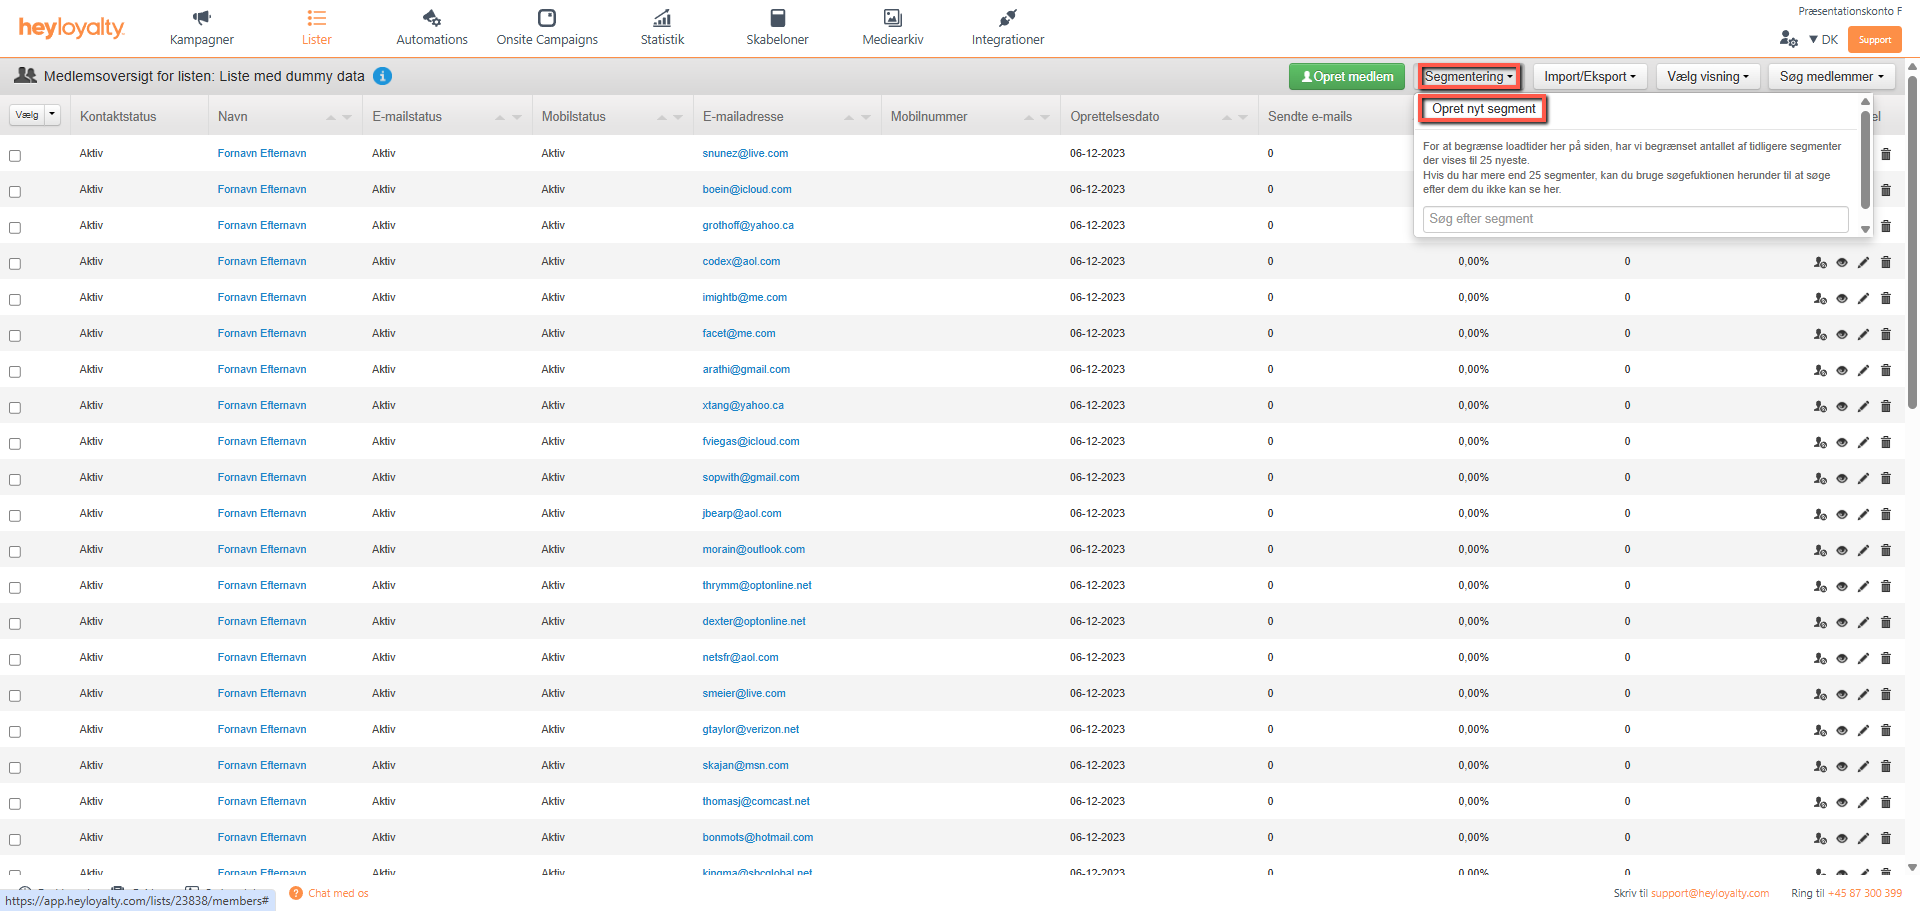Image resolution: width=1920 pixels, height=911 pixels.
Task: Expand the Import/Eksport dropdown
Action: (1589, 77)
